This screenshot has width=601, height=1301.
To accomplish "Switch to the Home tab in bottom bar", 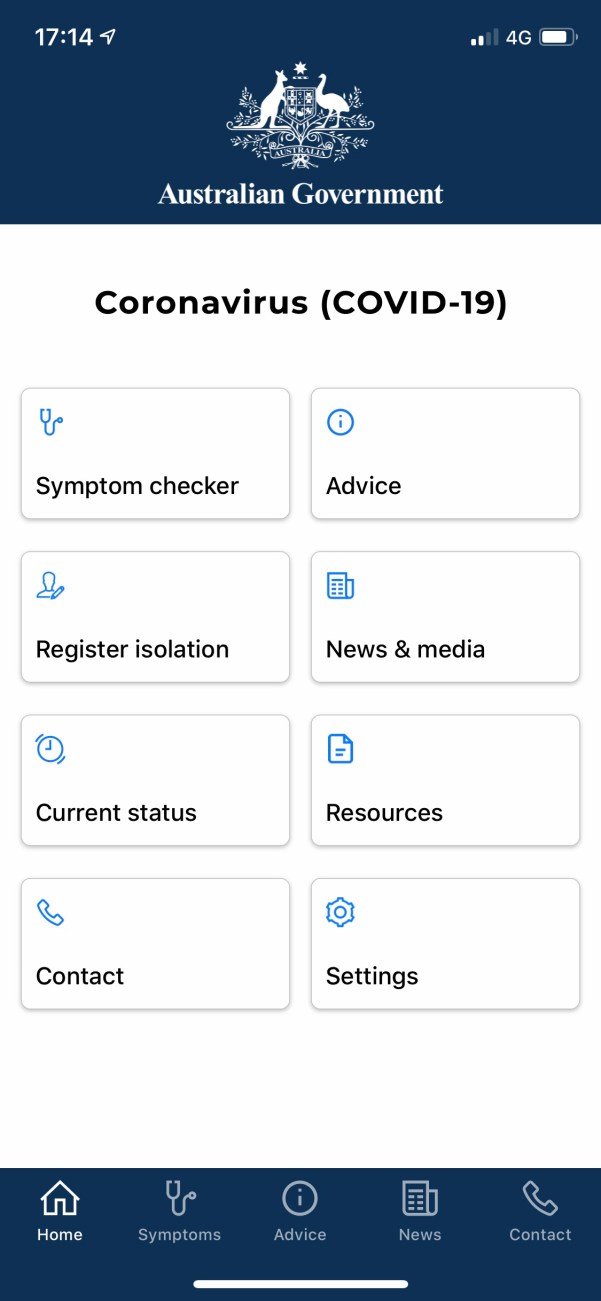I will pos(60,1211).
